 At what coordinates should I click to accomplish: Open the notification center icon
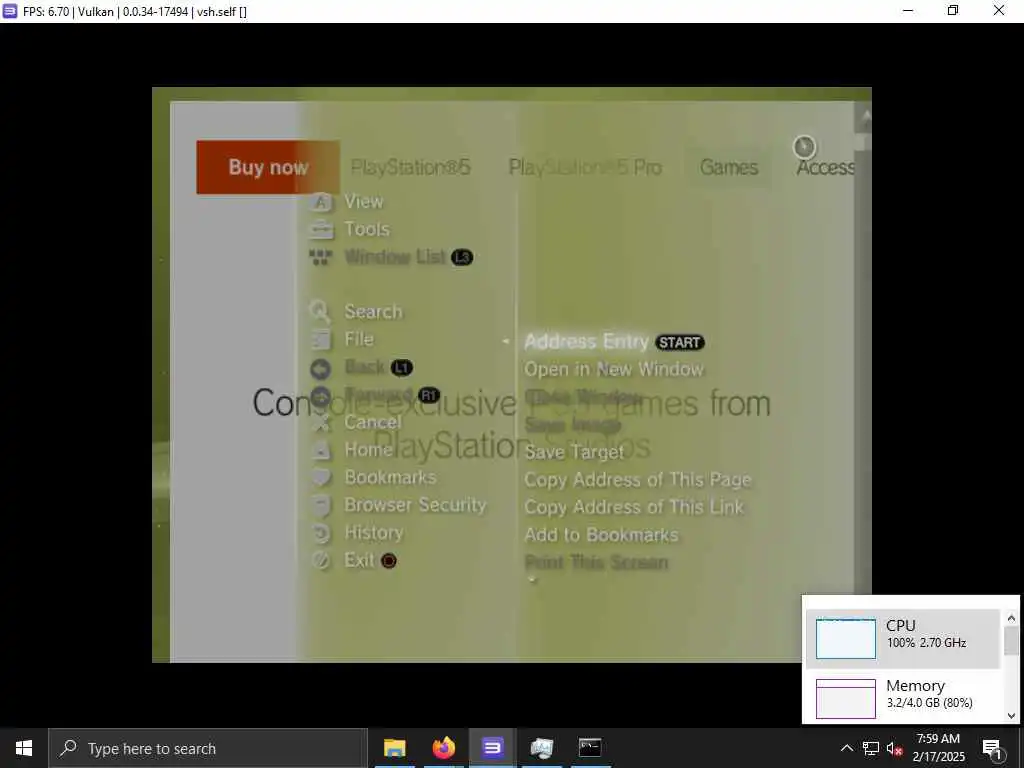click(992, 749)
